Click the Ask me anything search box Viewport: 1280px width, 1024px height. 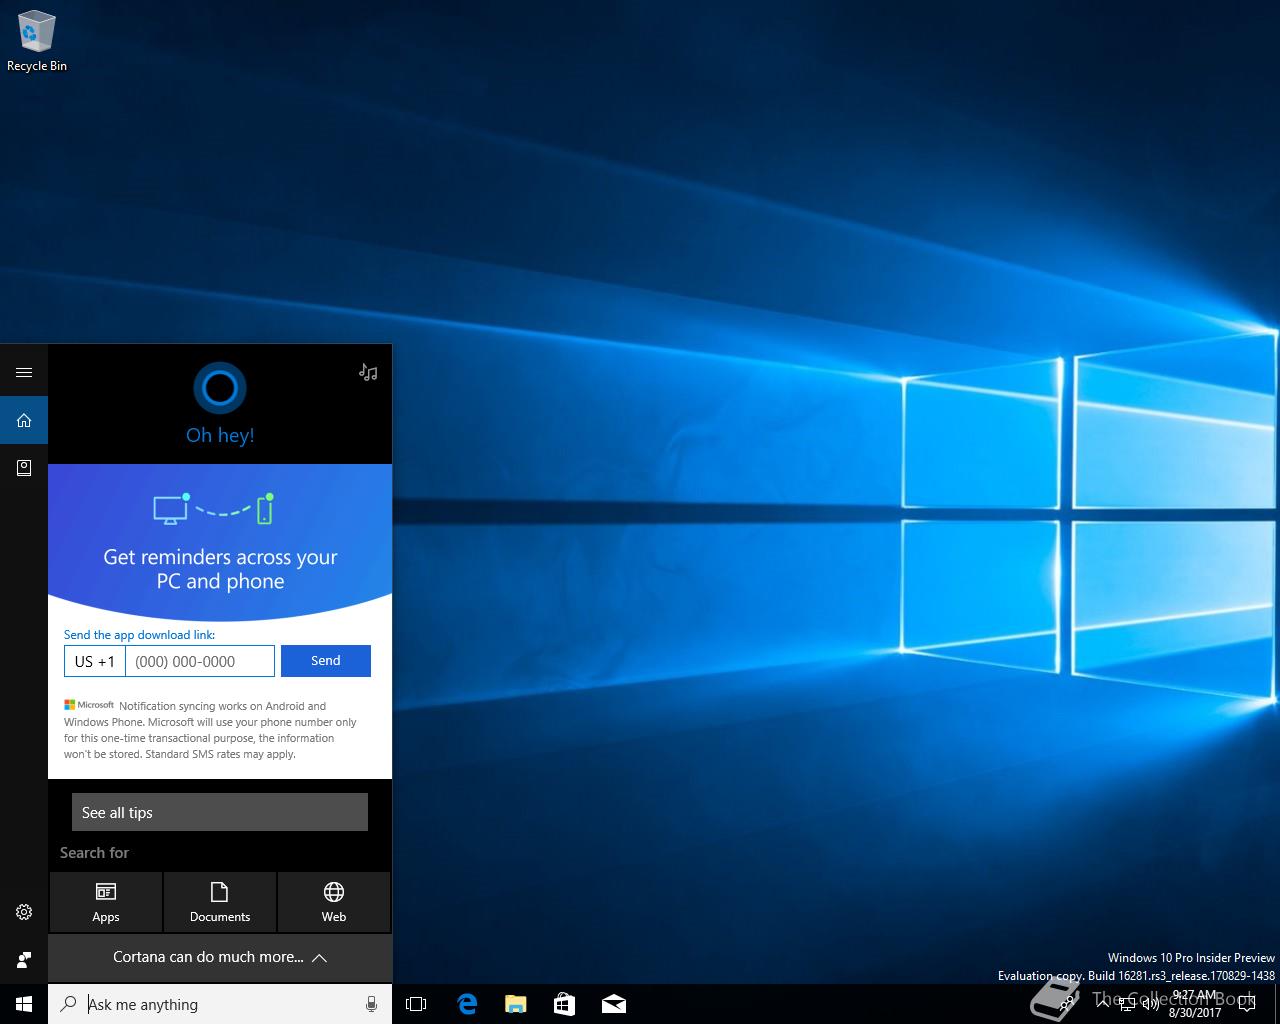pyautogui.click(x=220, y=1004)
